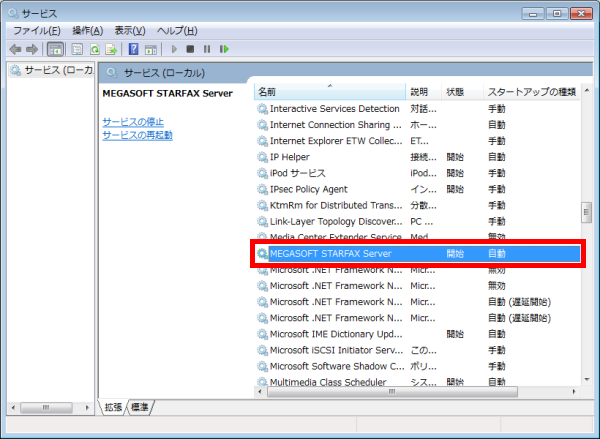Click the Back arrow in the toolbar
600x439 pixels.
click(15, 49)
